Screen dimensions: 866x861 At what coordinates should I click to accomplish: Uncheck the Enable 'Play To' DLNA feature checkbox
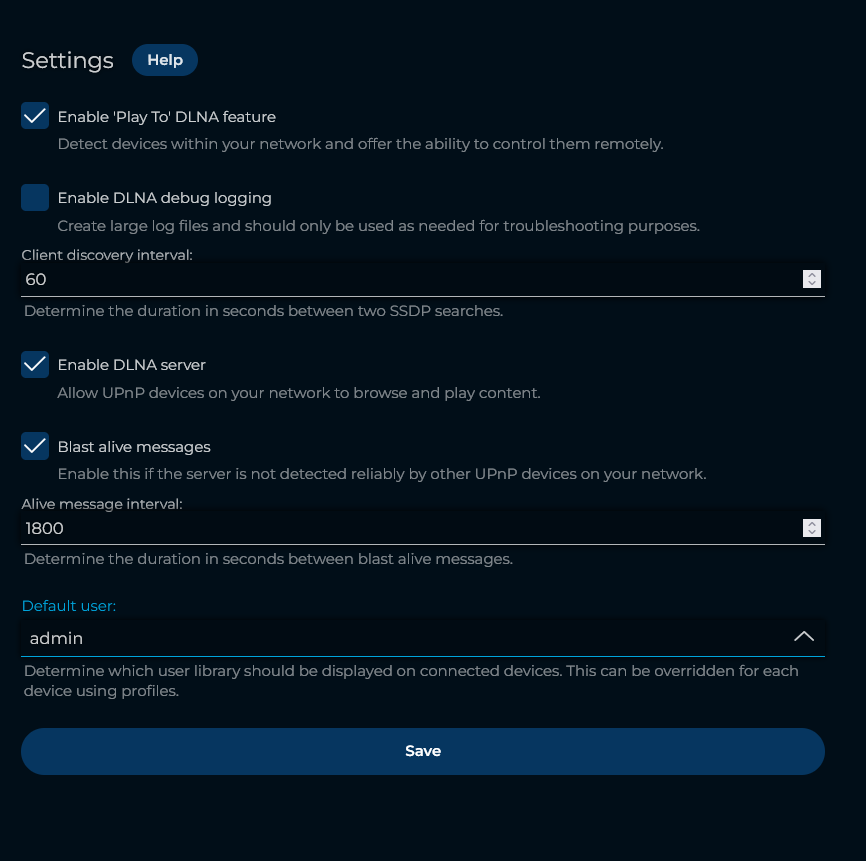(x=35, y=116)
